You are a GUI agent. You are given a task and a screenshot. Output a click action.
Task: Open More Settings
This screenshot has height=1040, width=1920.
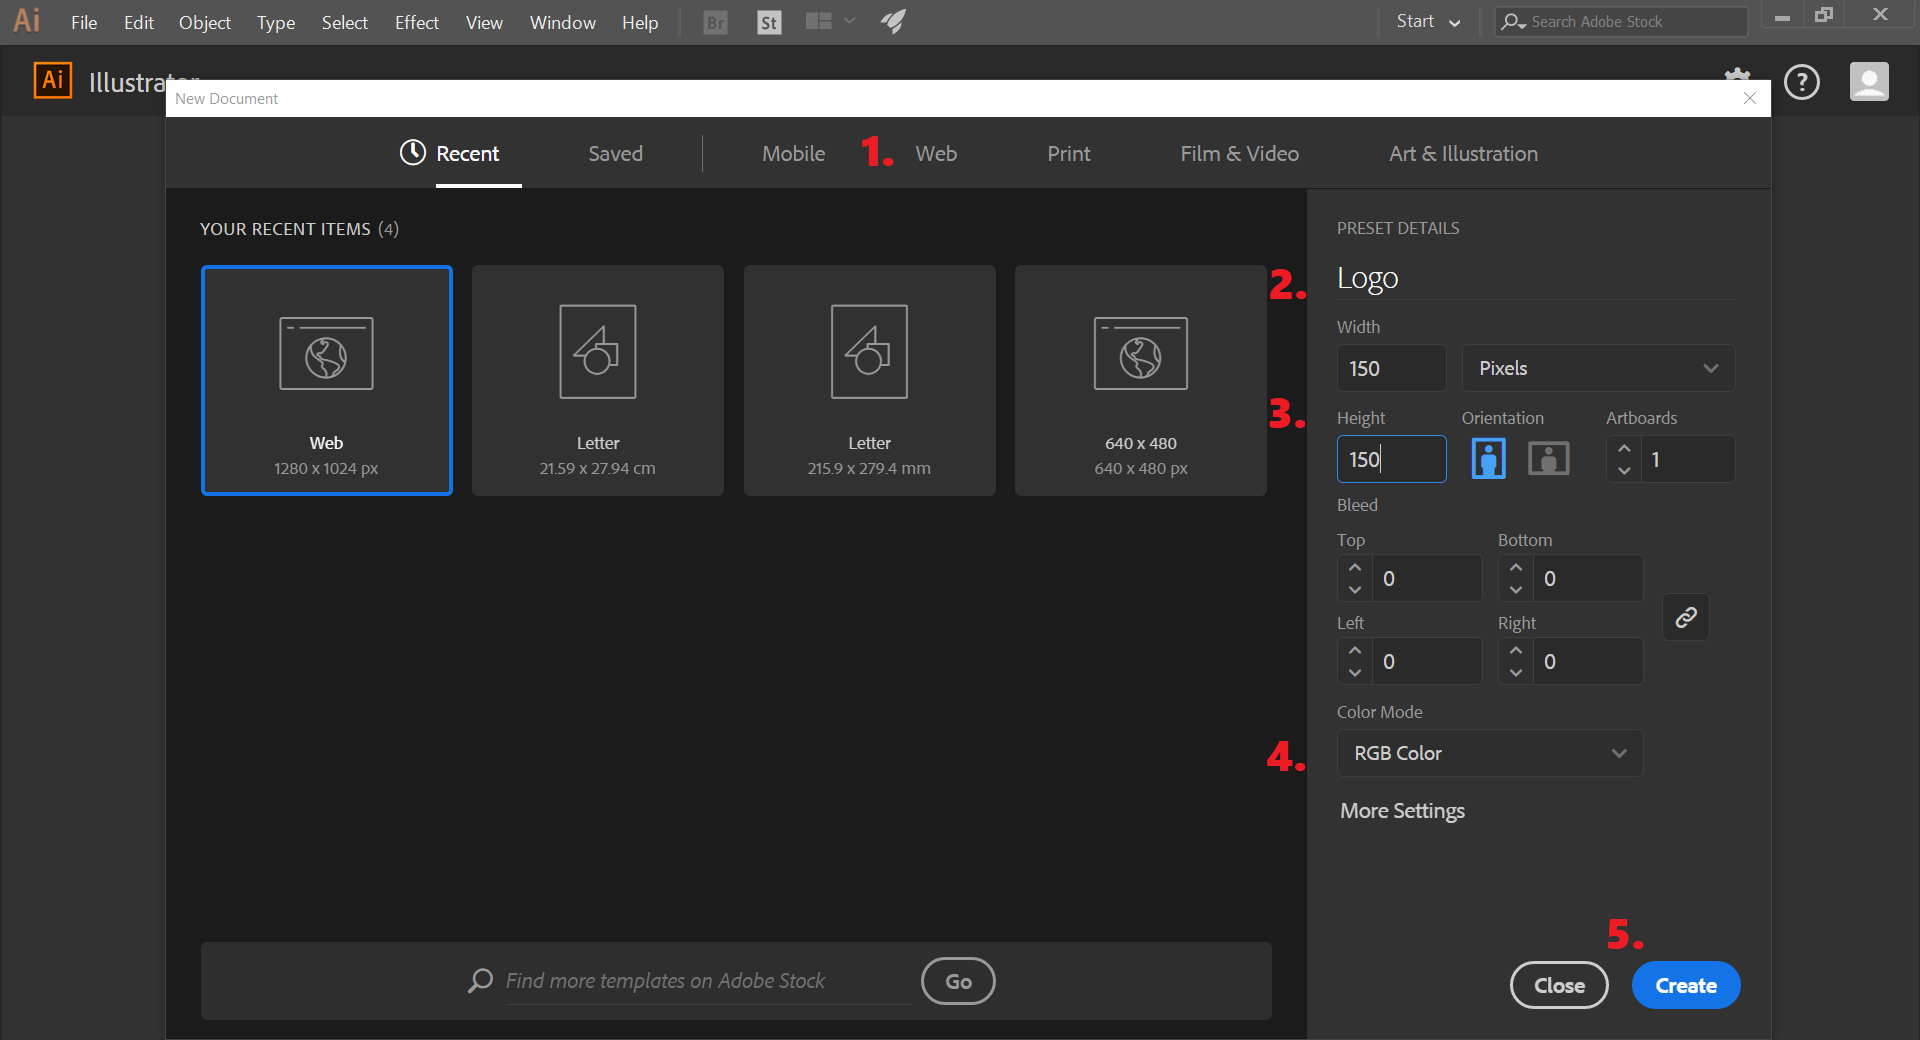1402,811
